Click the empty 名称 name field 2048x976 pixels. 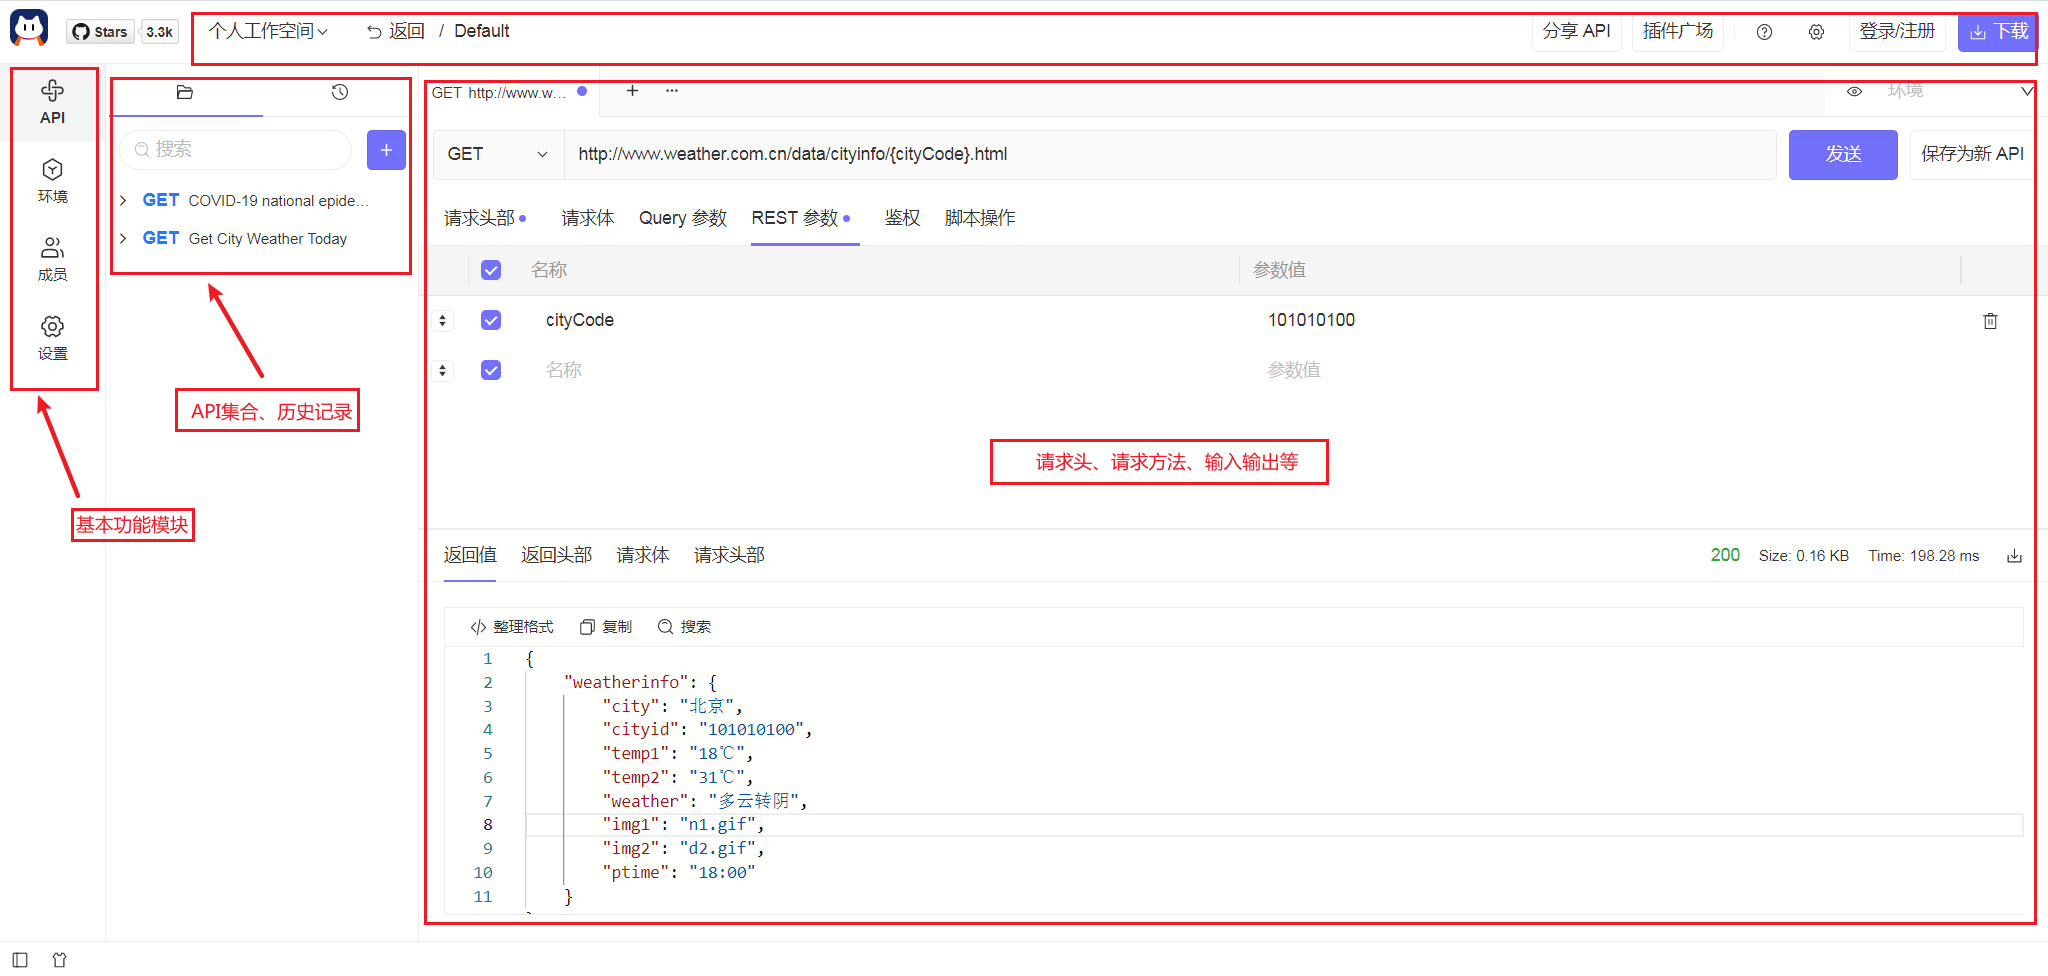coord(564,370)
